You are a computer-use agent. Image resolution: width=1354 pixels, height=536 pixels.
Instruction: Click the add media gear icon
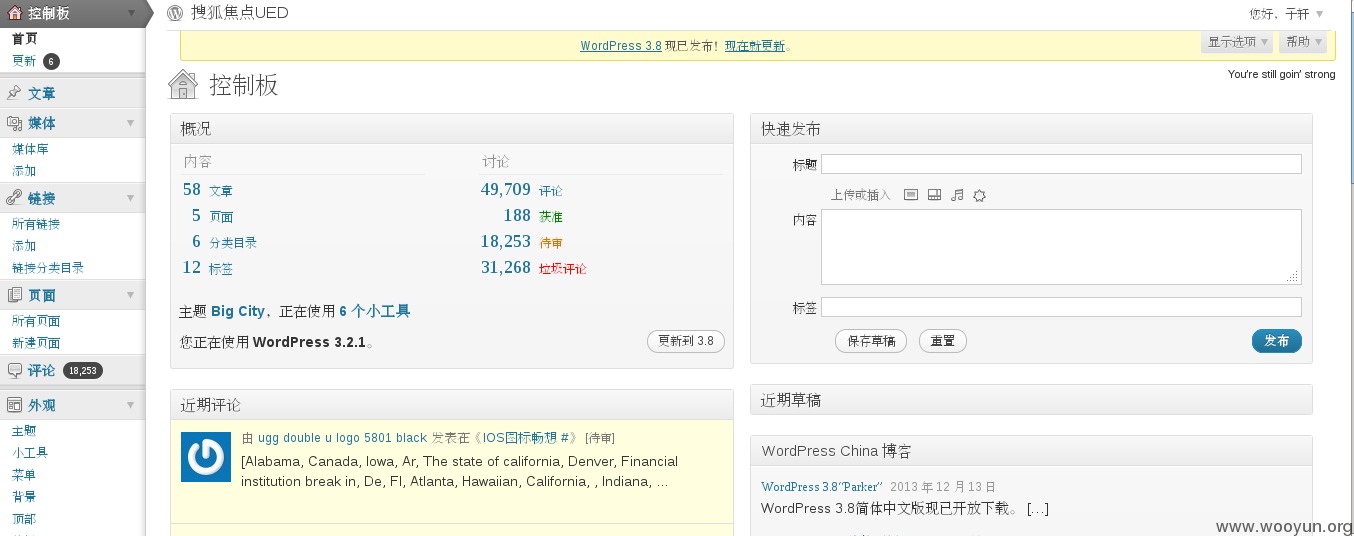pos(980,195)
